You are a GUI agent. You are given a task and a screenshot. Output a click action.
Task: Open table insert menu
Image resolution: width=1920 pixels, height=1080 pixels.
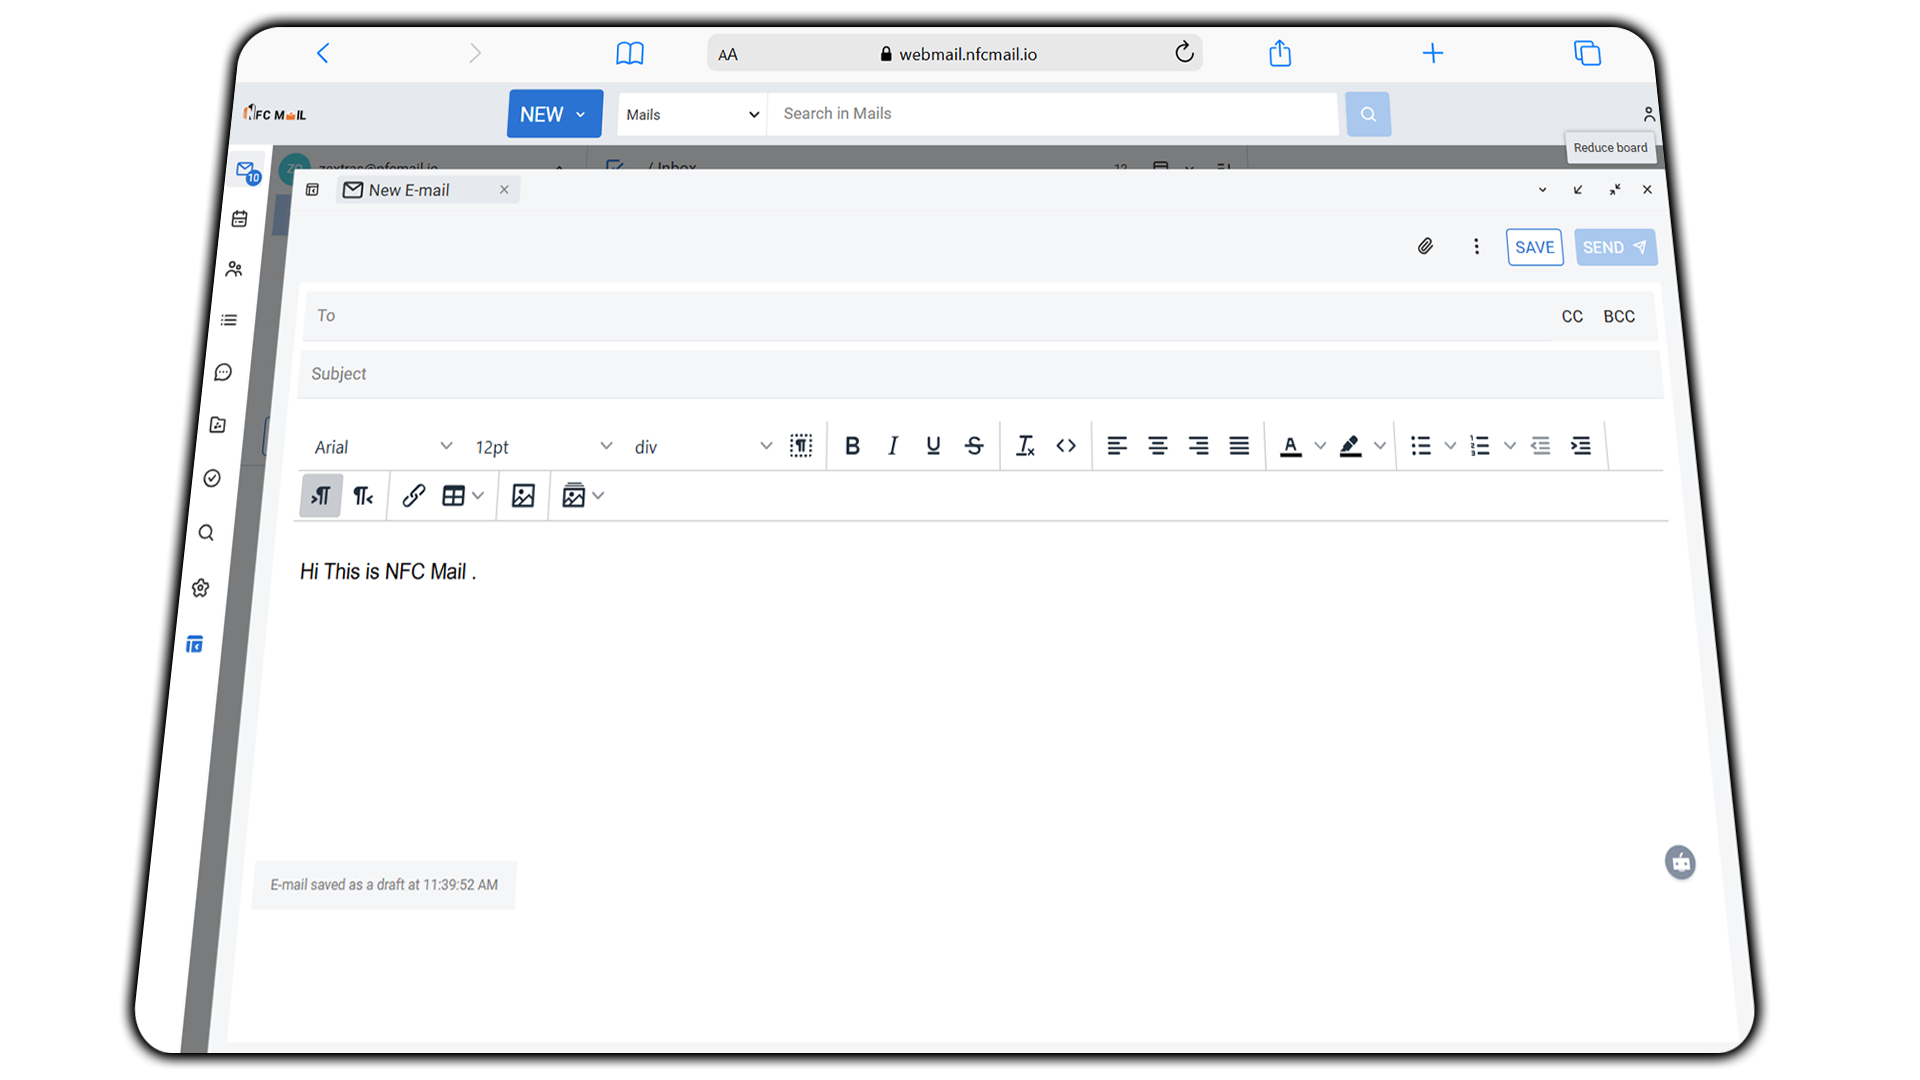pyautogui.click(x=463, y=496)
